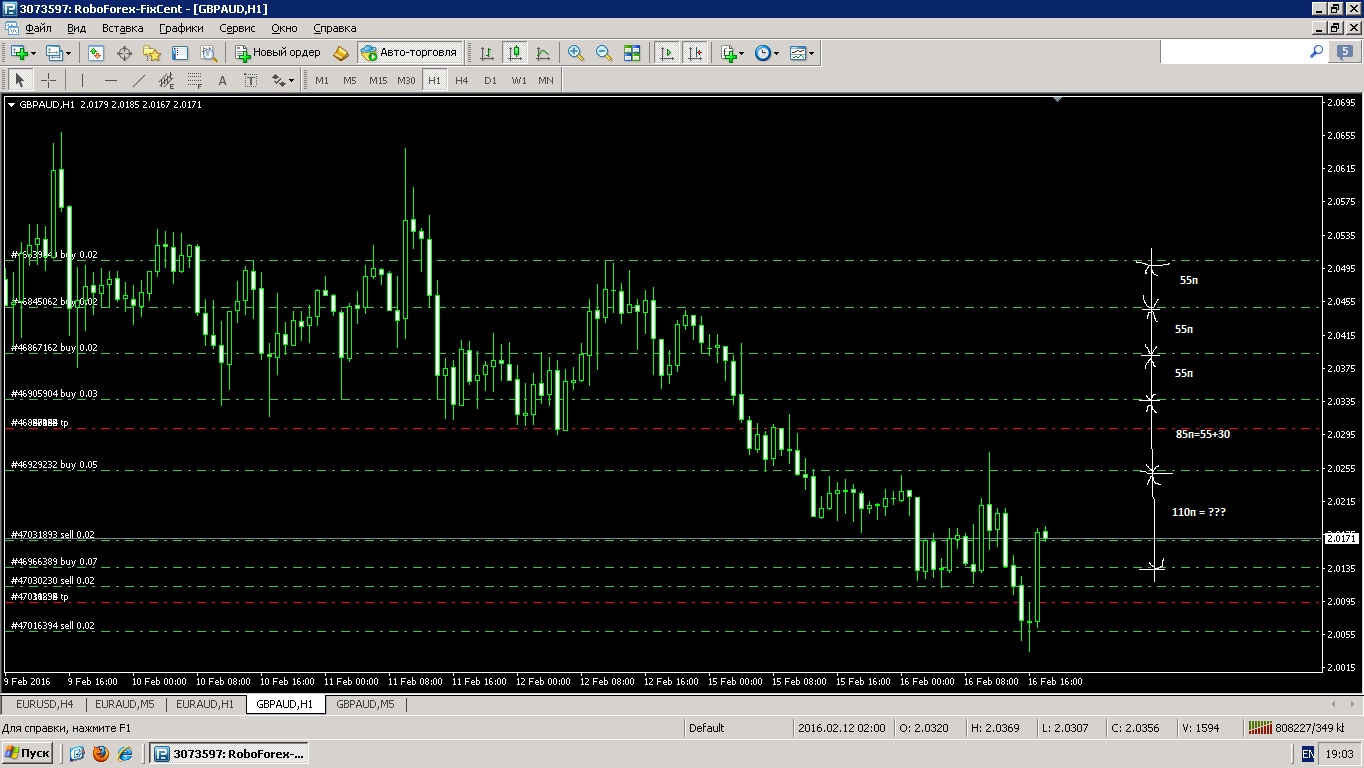
Task: Switch timeframe to D1
Action: tap(490, 80)
